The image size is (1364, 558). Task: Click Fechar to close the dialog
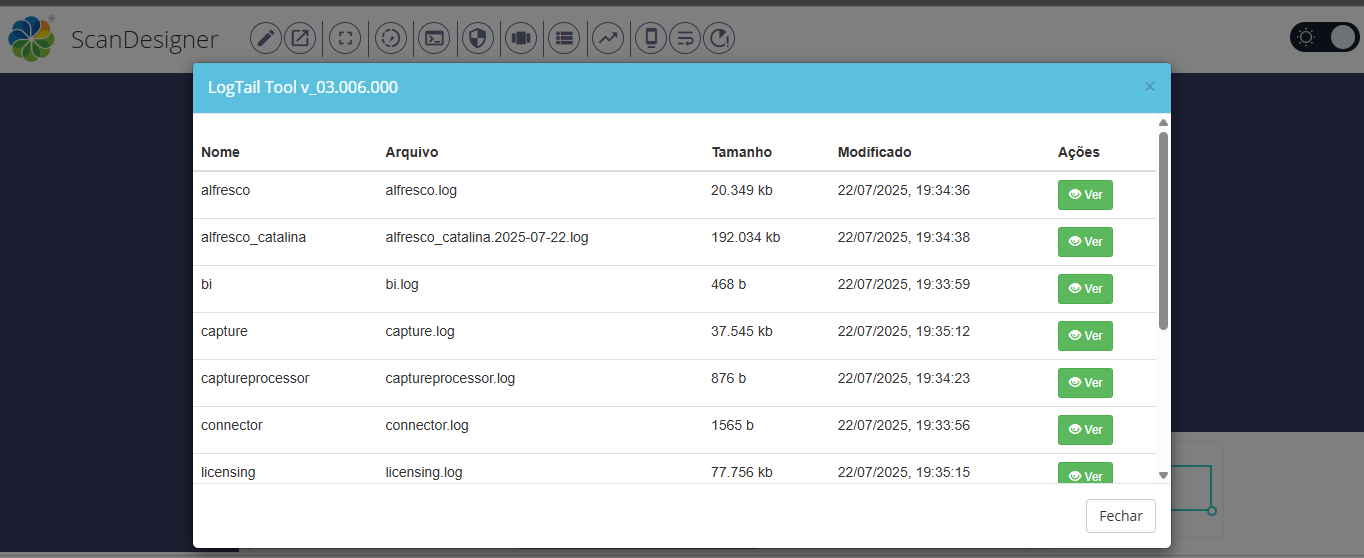point(1120,516)
